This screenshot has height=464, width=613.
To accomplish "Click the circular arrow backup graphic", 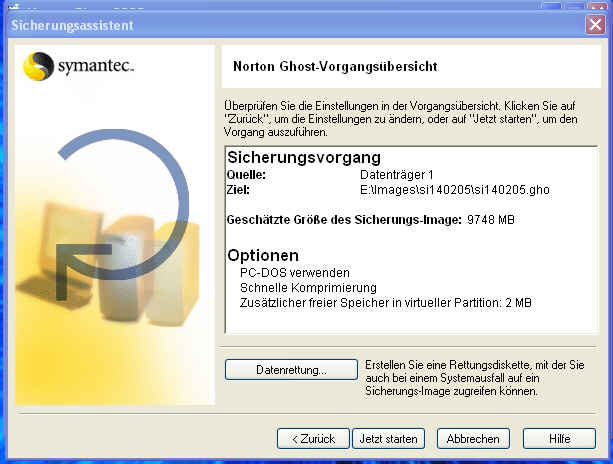I will (x=122, y=214).
